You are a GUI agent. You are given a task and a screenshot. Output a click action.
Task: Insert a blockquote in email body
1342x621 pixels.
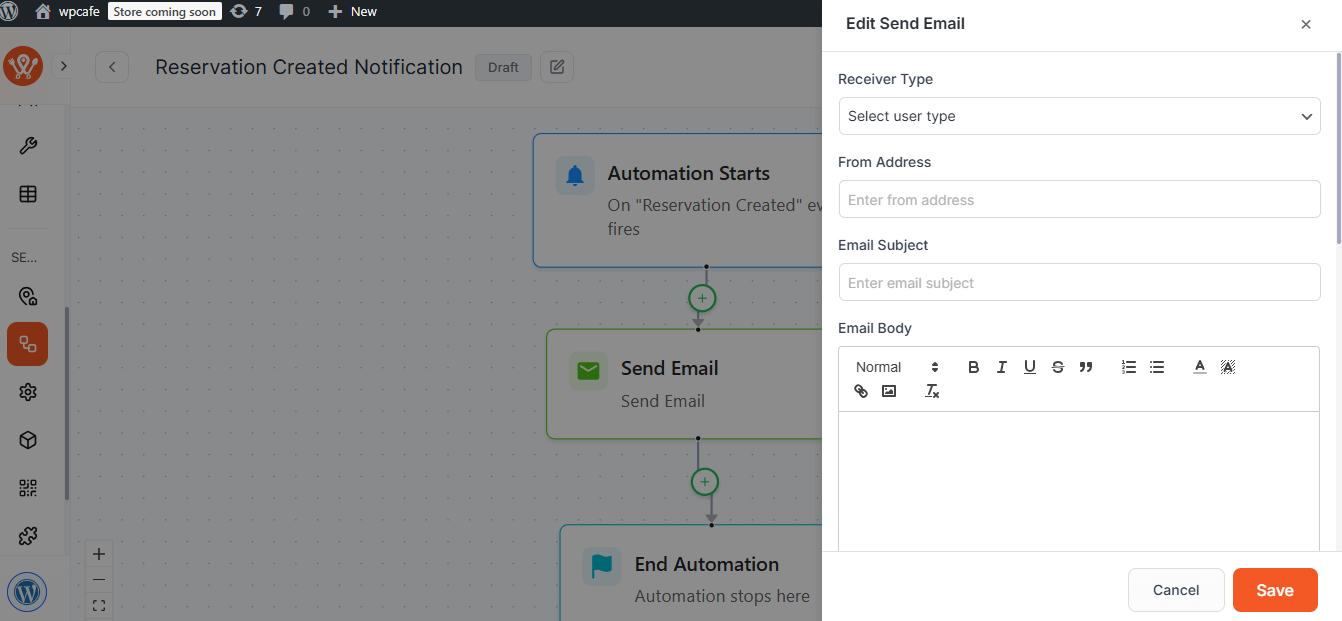click(1086, 367)
